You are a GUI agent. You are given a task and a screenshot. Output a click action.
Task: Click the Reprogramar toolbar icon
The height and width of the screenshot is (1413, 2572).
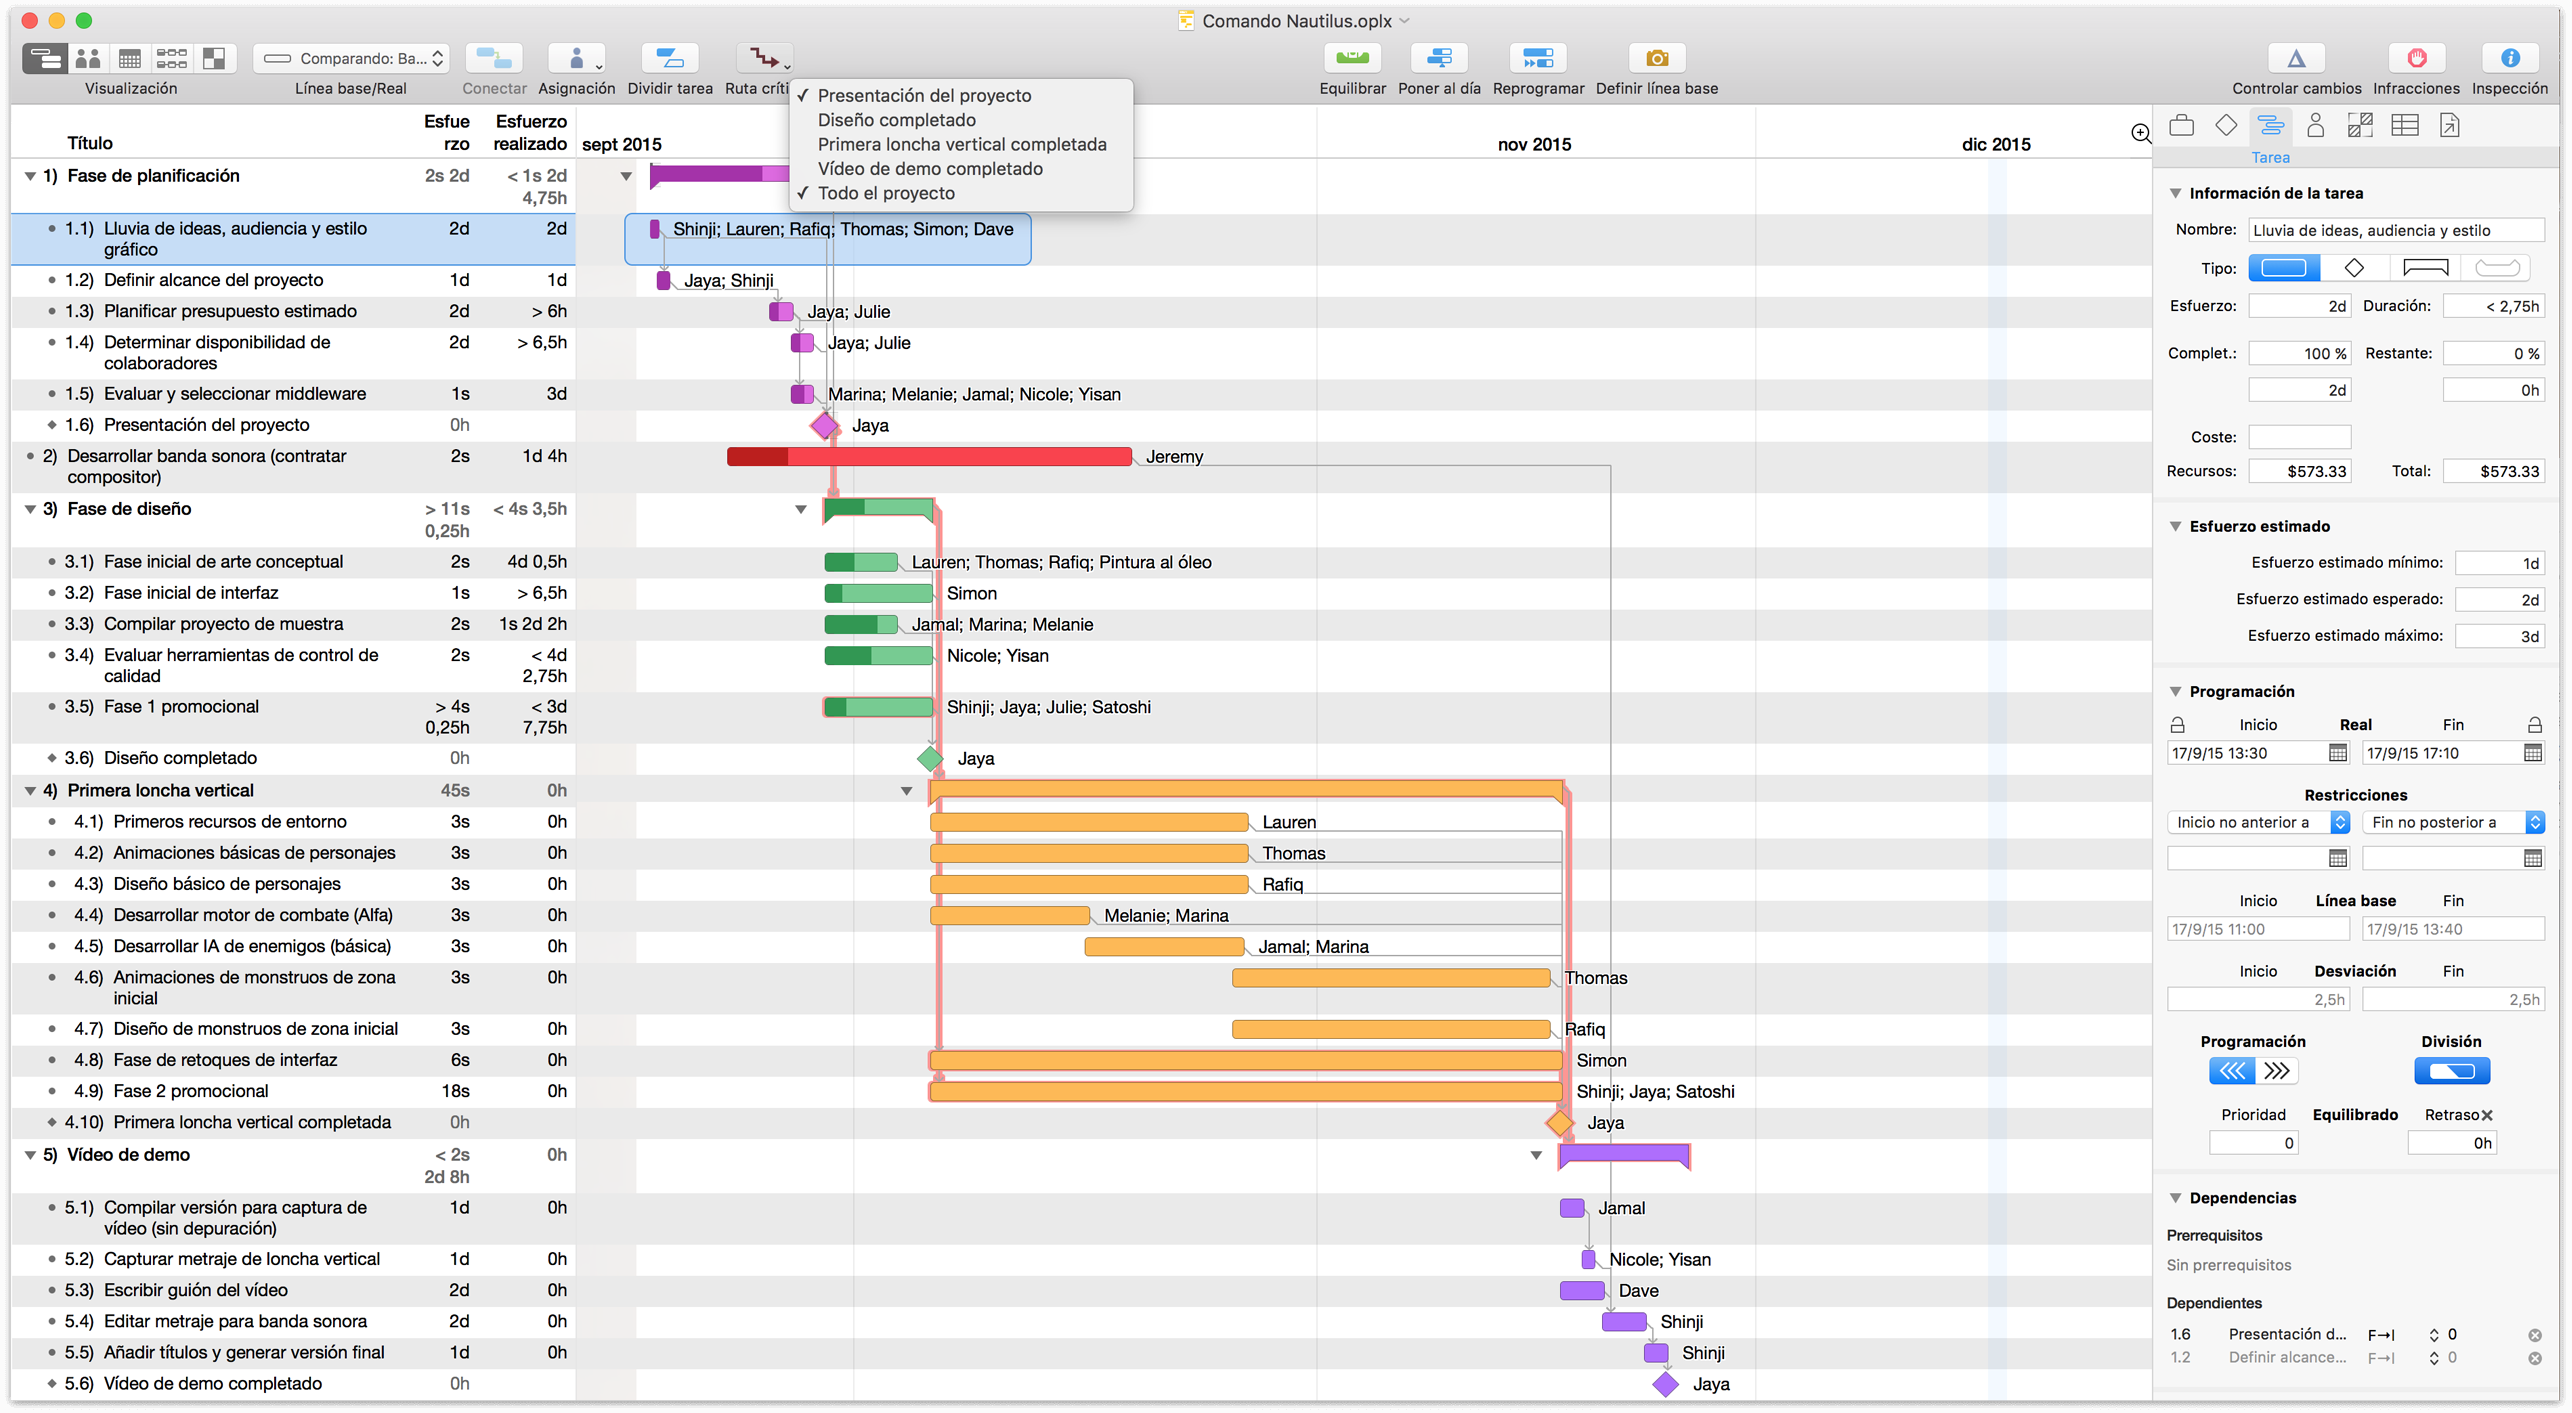(1537, 59)
